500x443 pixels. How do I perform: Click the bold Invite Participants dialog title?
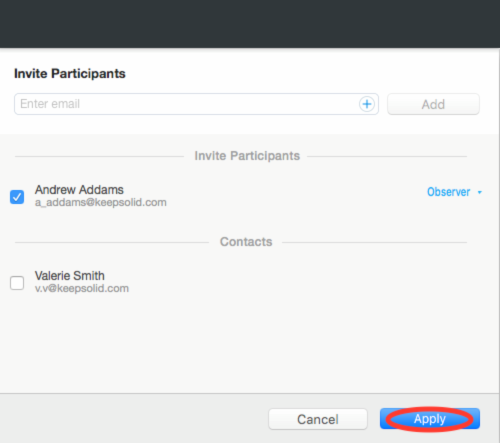70,74
